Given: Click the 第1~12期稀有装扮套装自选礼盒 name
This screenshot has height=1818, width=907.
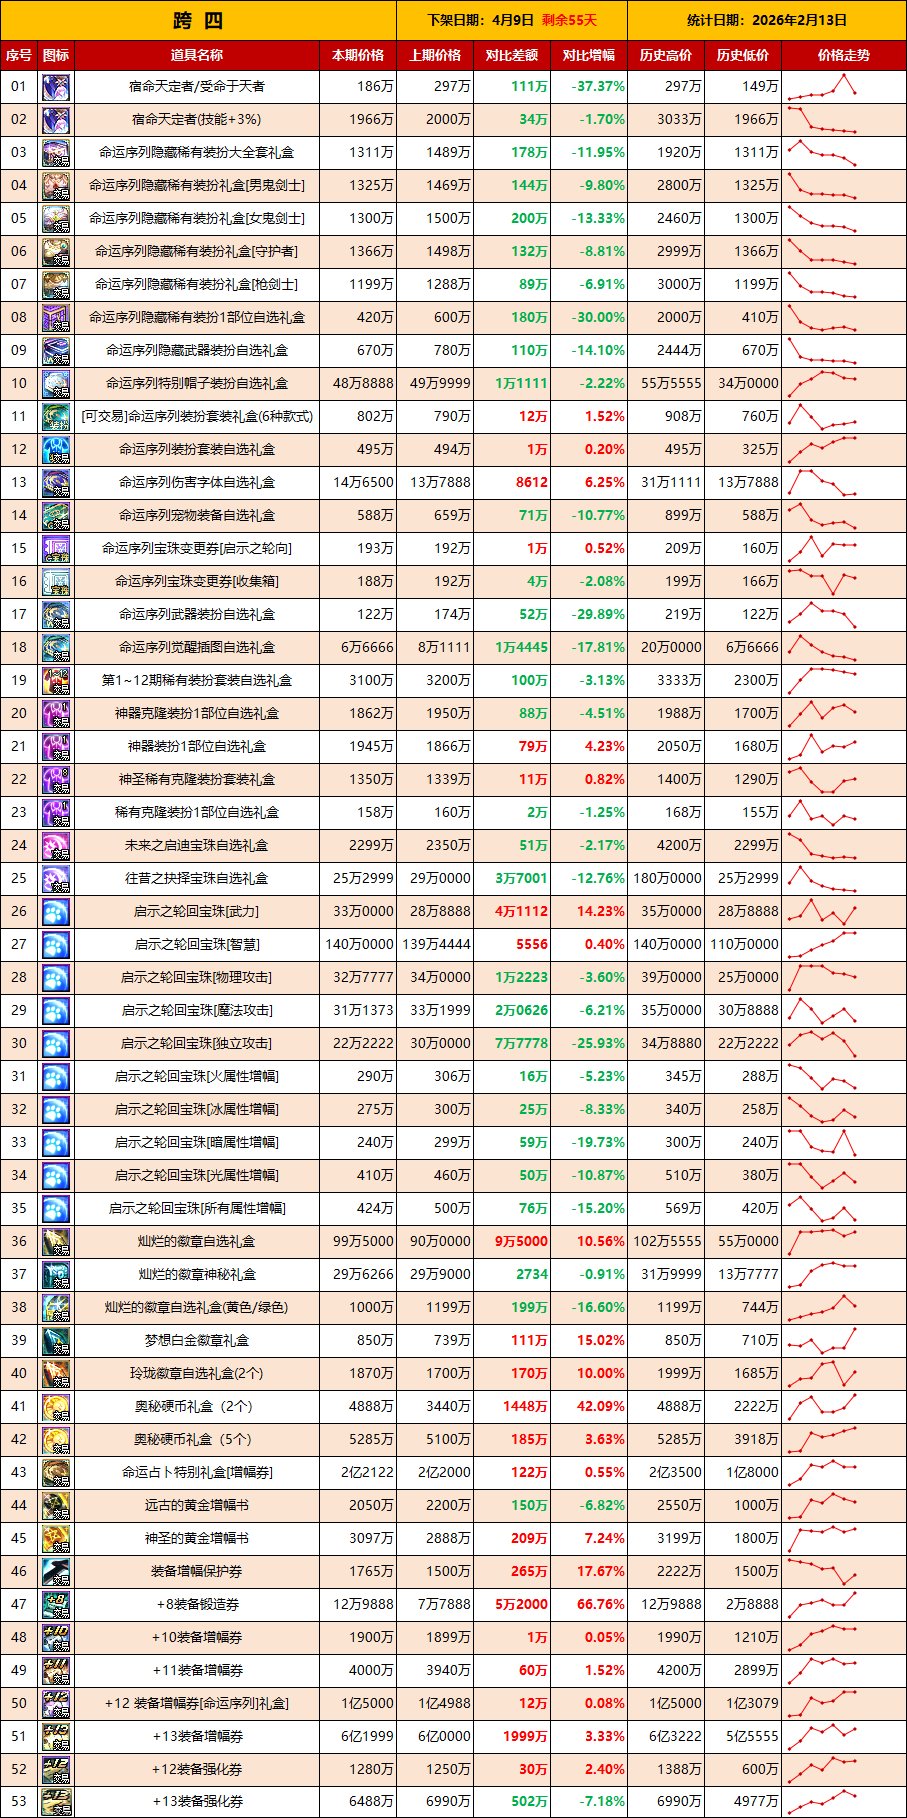Looking at the screenshot, I should coord(196,681).
